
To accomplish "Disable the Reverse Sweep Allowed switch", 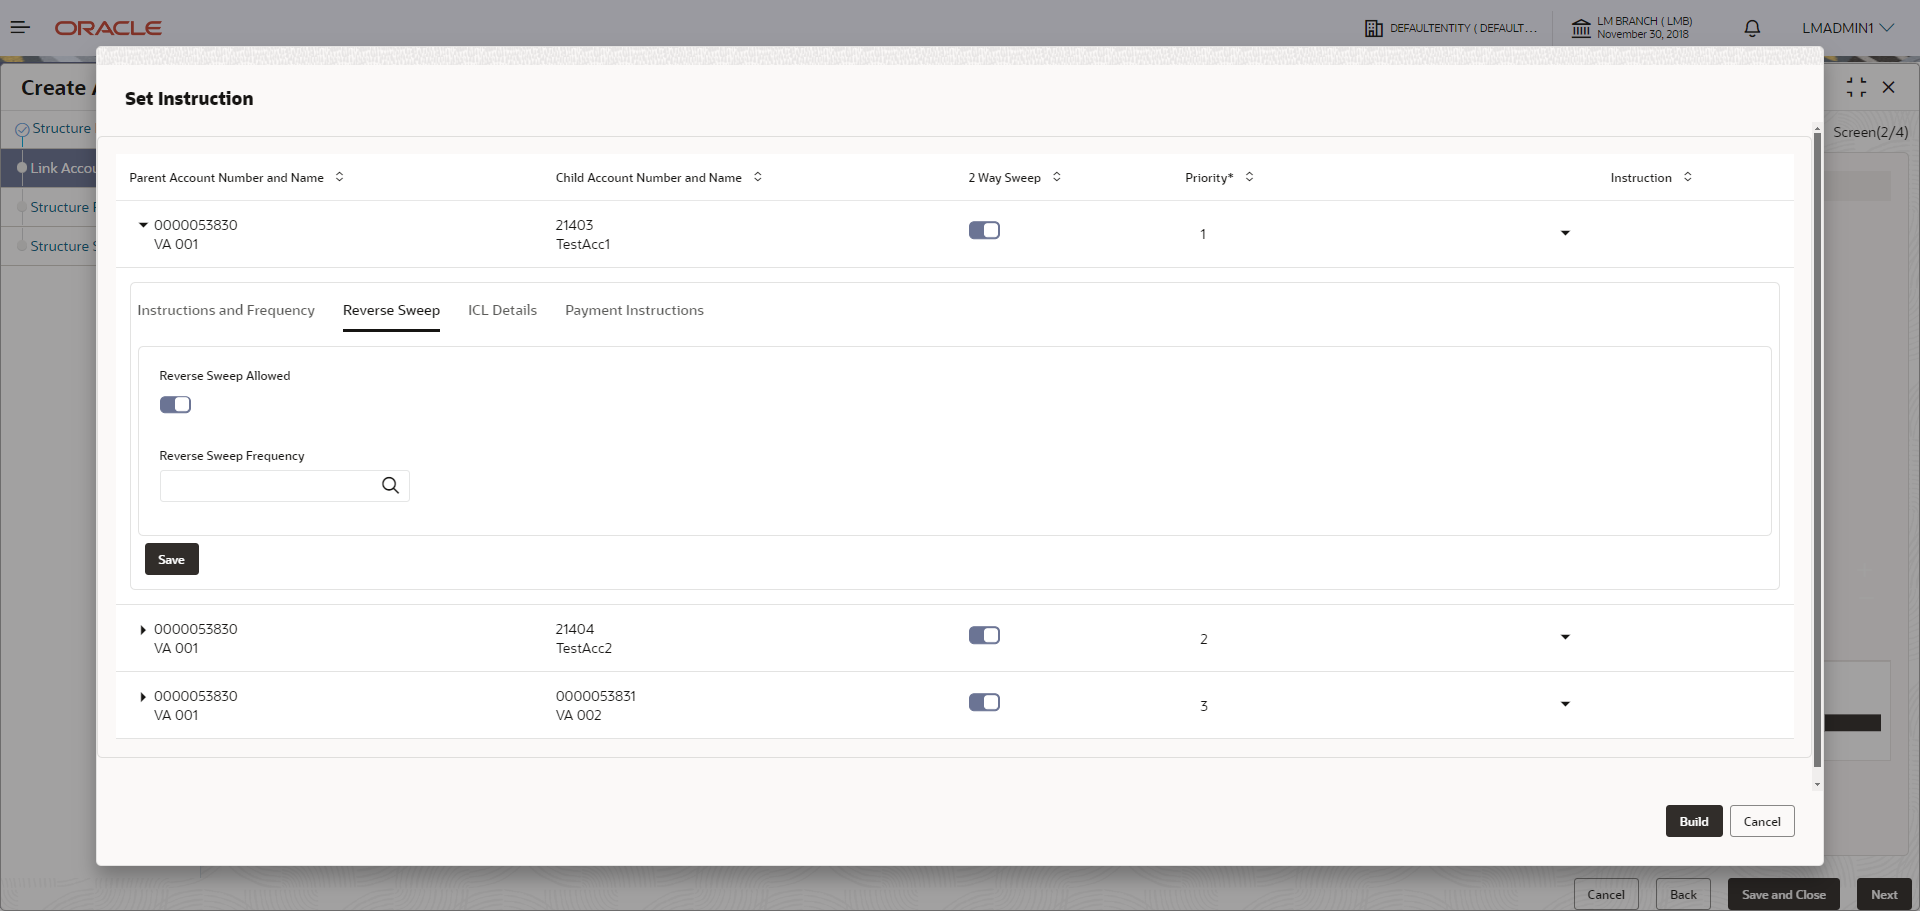I will [x=175, y=405].
